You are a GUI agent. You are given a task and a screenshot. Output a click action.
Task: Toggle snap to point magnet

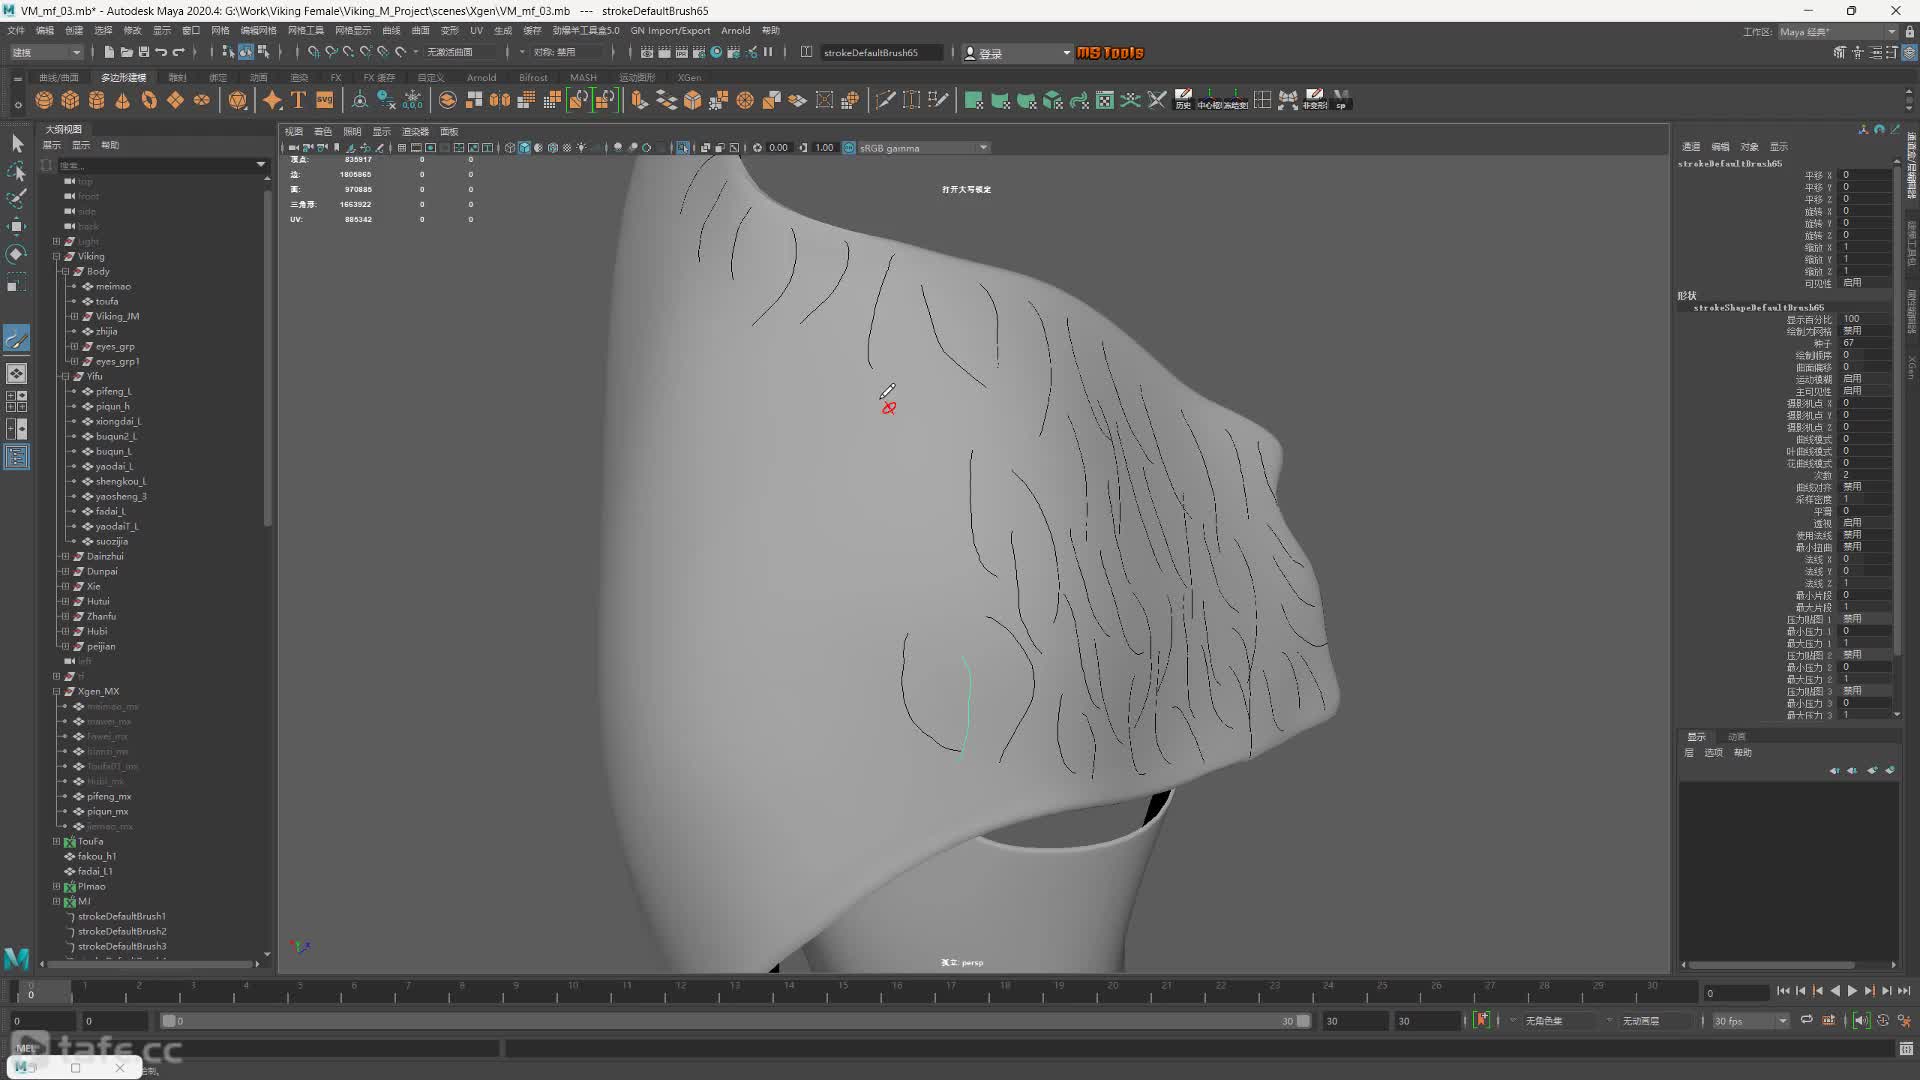(x=349, y=52)
